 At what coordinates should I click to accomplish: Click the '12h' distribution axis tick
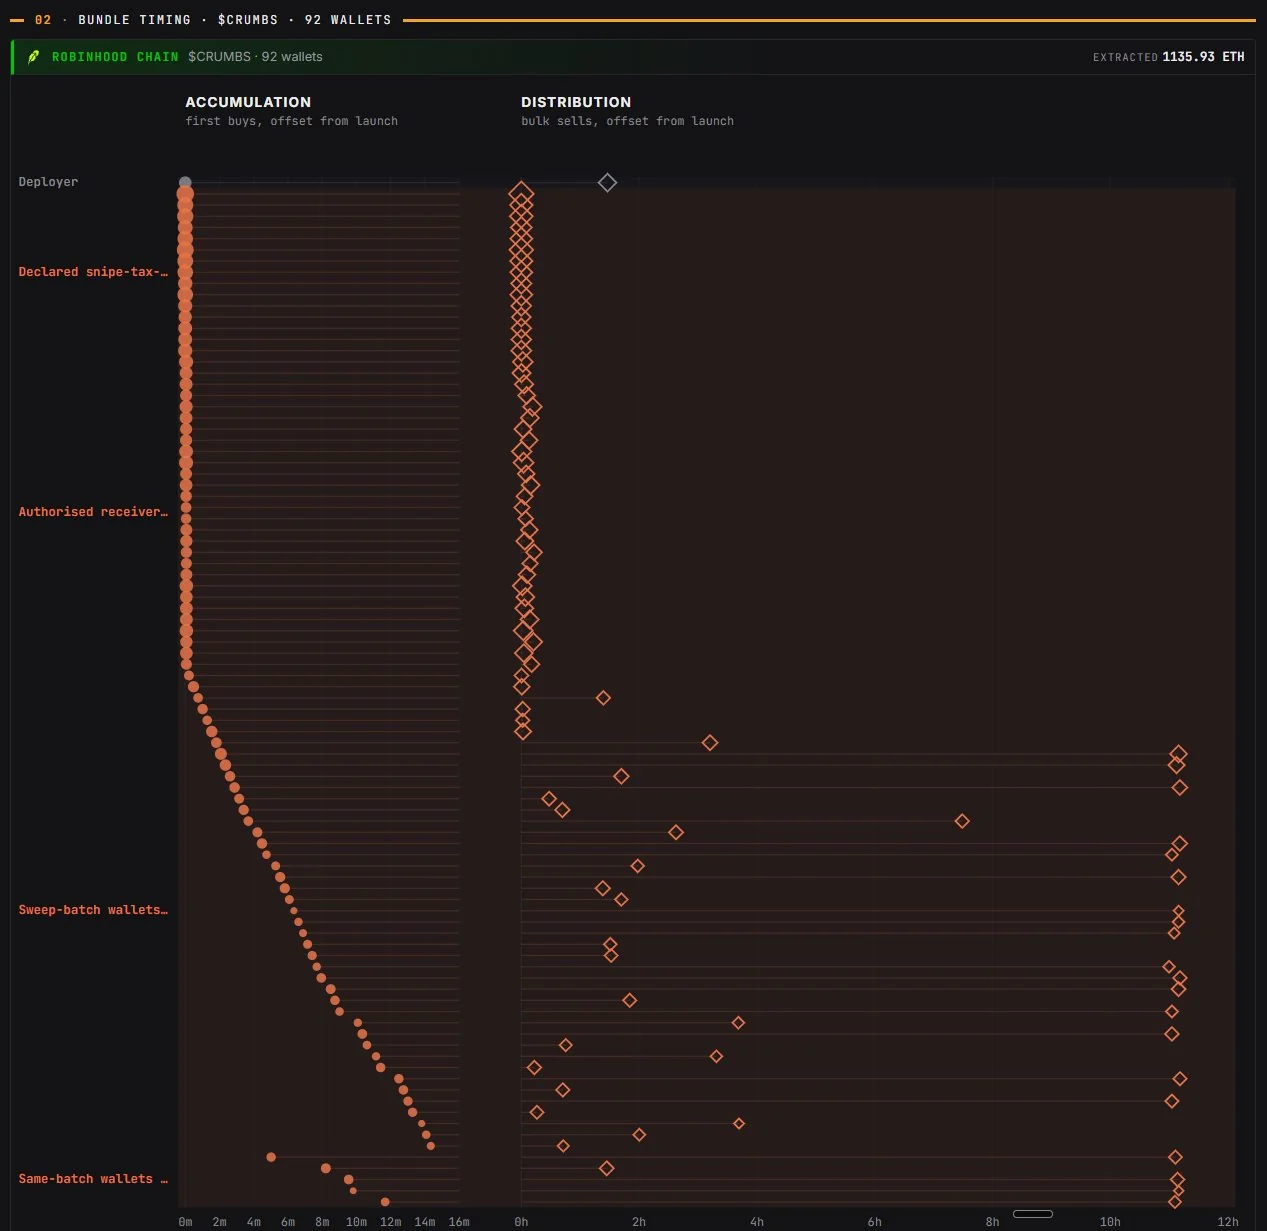pyautogui.click(x=1228, y=1222)
